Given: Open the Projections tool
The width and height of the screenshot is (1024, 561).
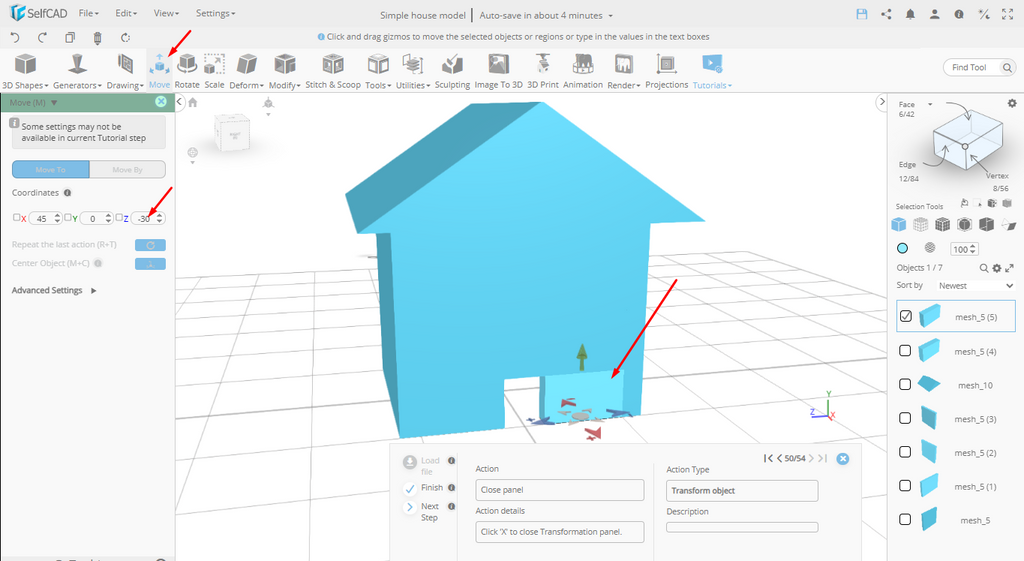Looking at the screenshot, I should [666, 71].
